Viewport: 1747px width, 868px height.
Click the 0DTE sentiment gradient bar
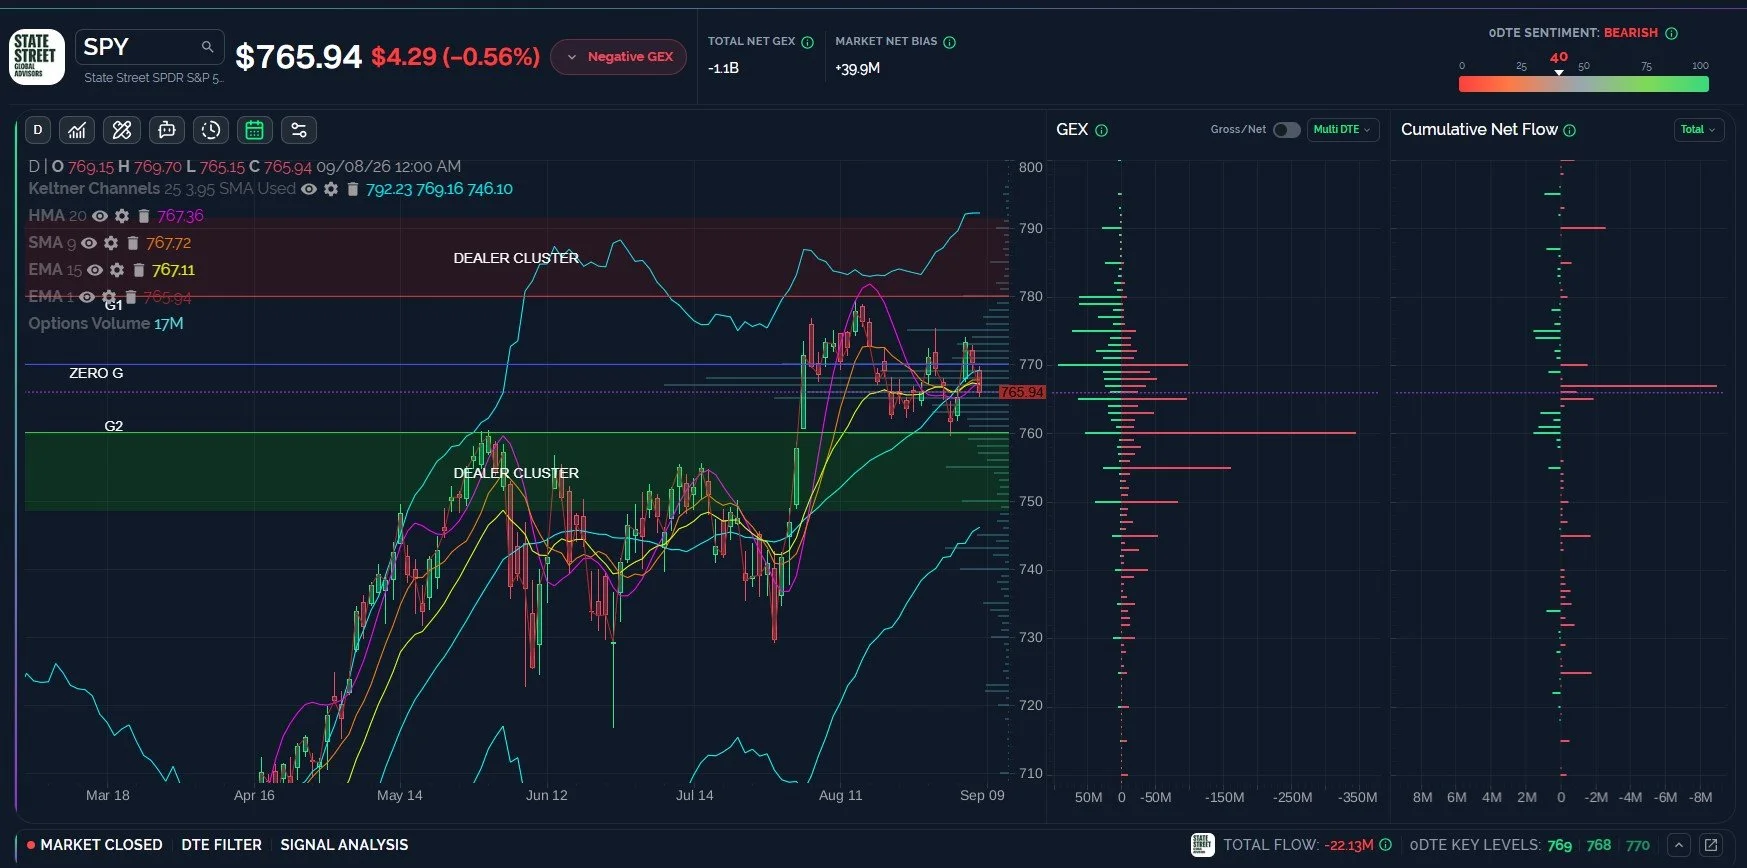coord(1584,85)
